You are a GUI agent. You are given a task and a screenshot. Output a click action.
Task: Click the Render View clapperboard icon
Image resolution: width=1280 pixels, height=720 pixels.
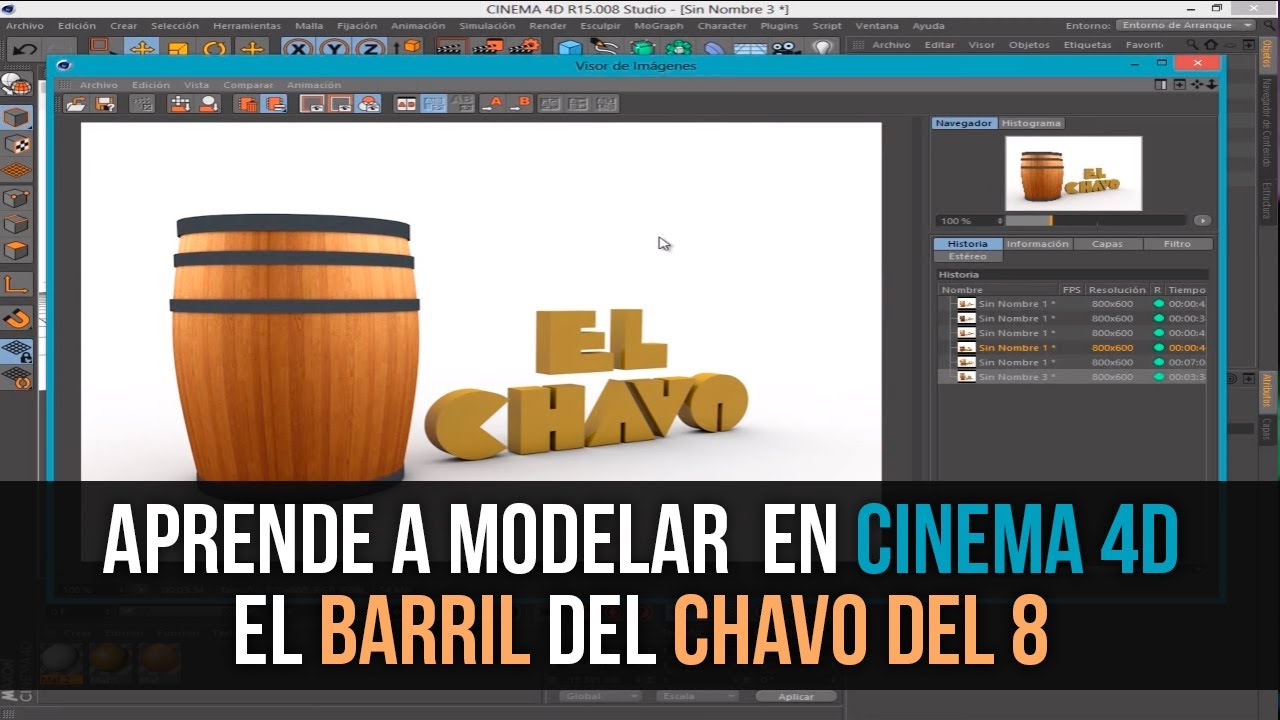pos(452,46)
